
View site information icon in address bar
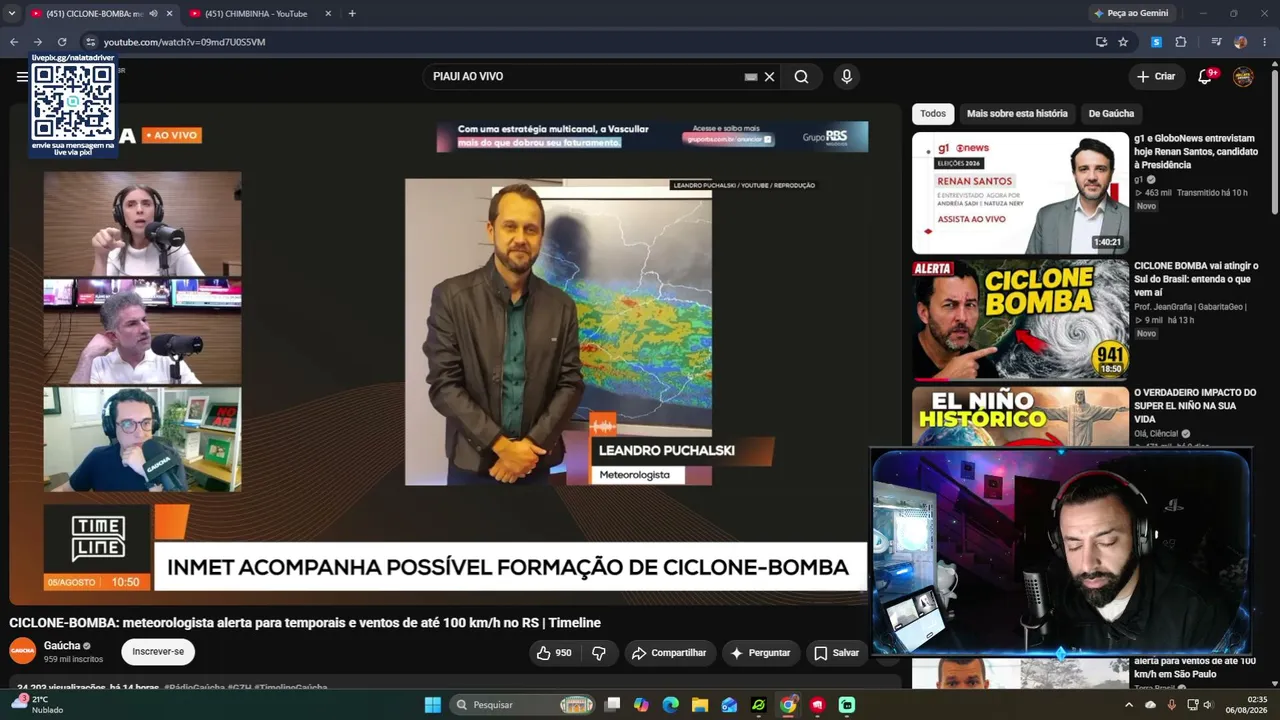[90, 42]
